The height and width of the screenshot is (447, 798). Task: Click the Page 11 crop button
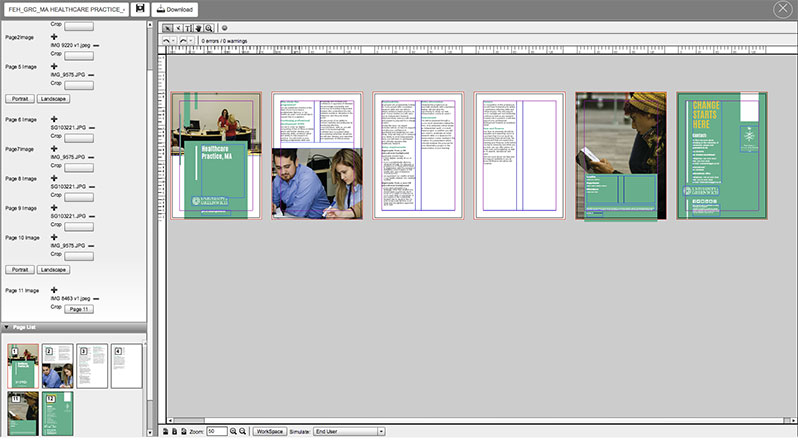[79, 309]
